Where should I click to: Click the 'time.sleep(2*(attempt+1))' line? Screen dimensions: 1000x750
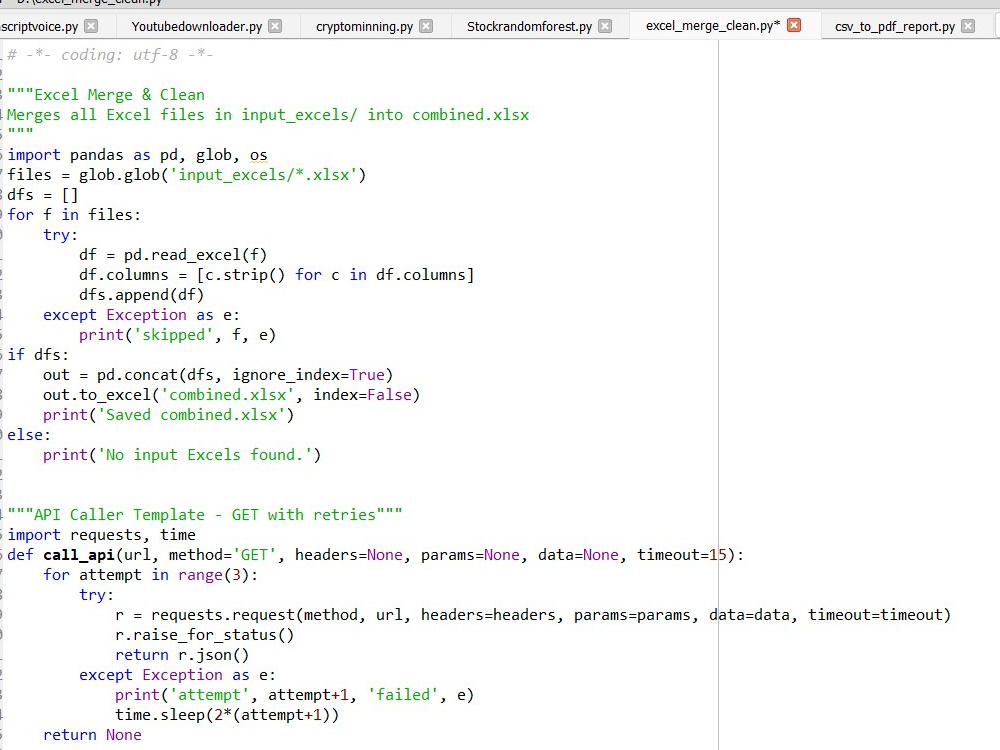click(227, 716)
